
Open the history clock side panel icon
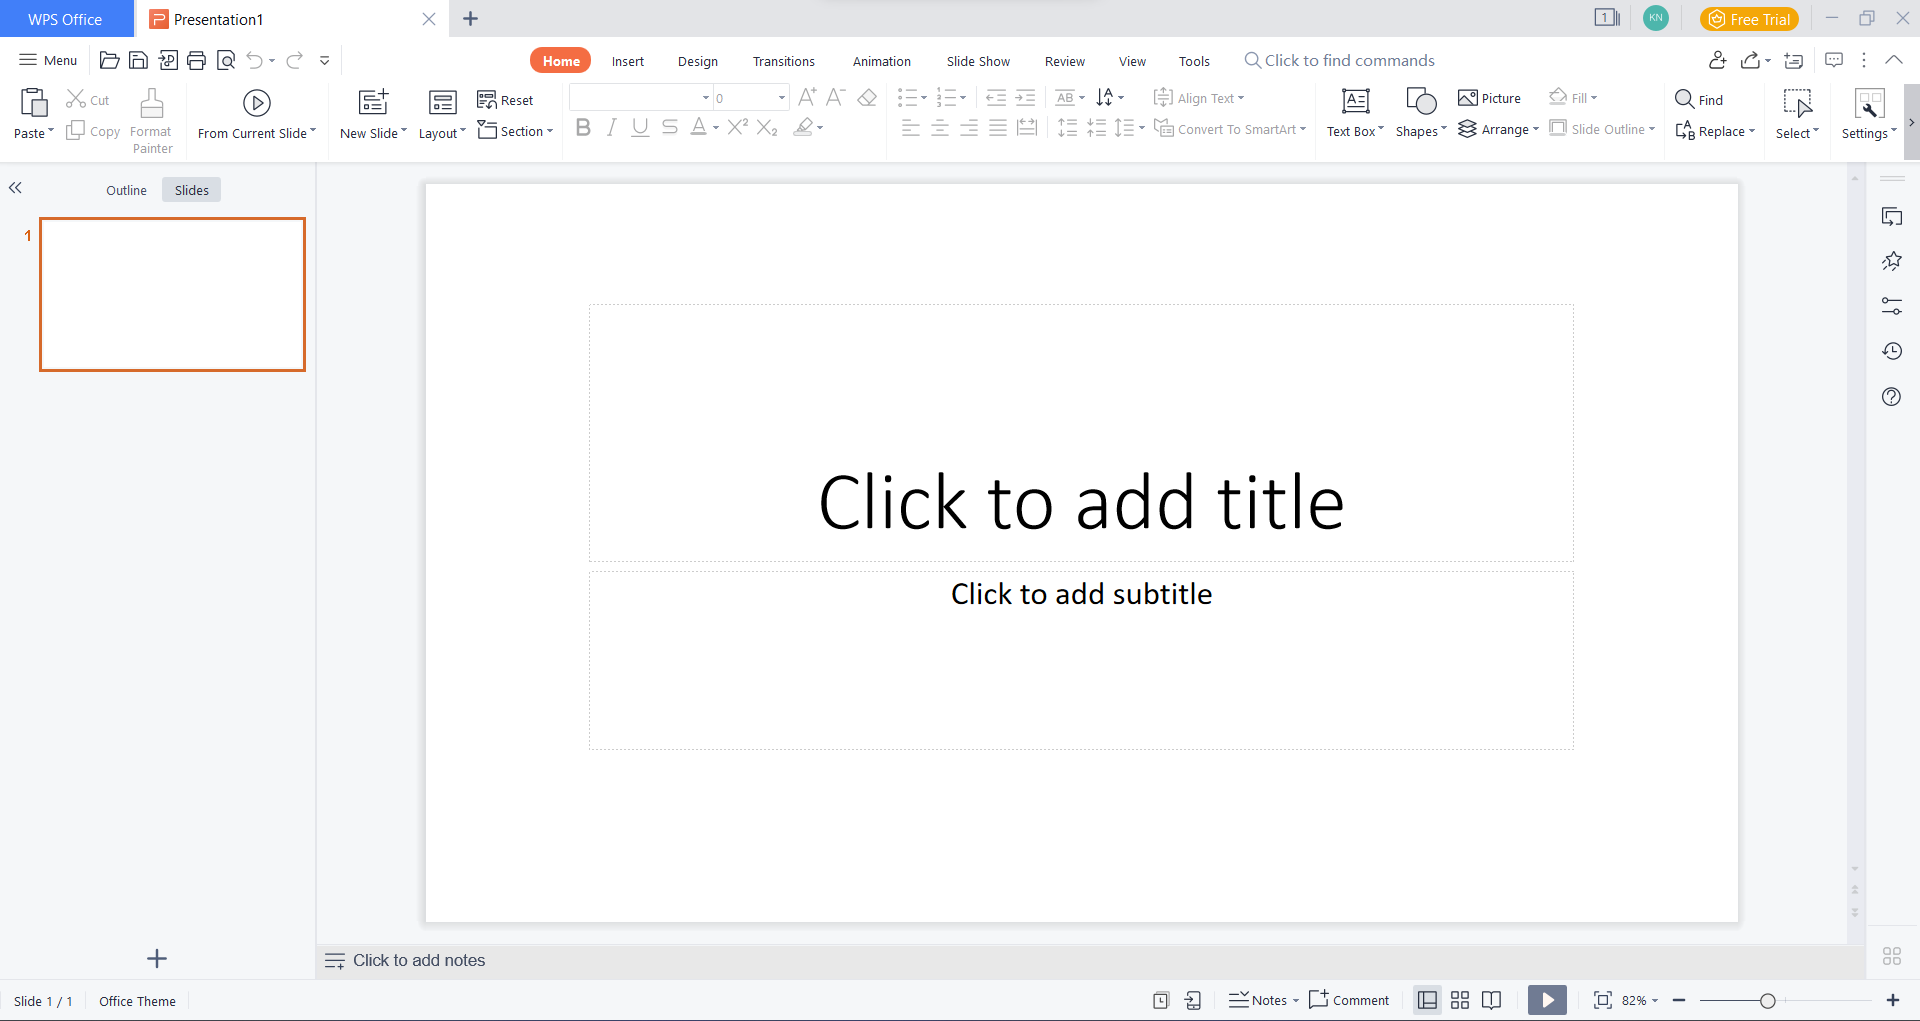click(1891, 351)
